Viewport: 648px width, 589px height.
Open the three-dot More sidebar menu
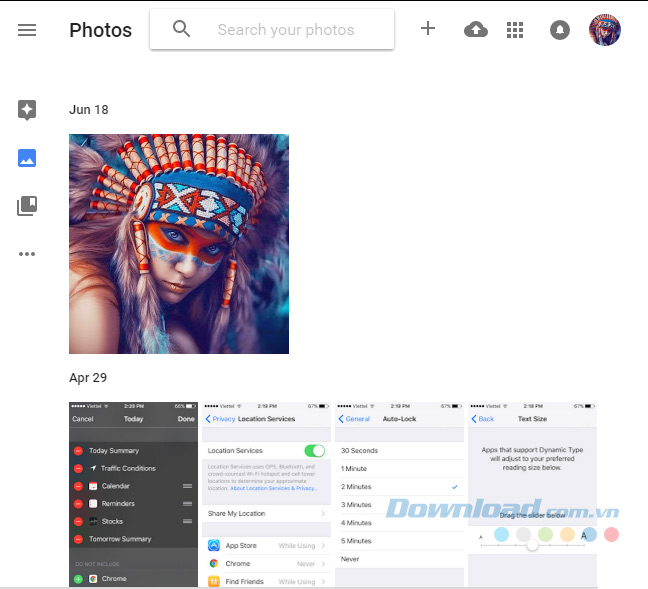[x=27, y=254]
